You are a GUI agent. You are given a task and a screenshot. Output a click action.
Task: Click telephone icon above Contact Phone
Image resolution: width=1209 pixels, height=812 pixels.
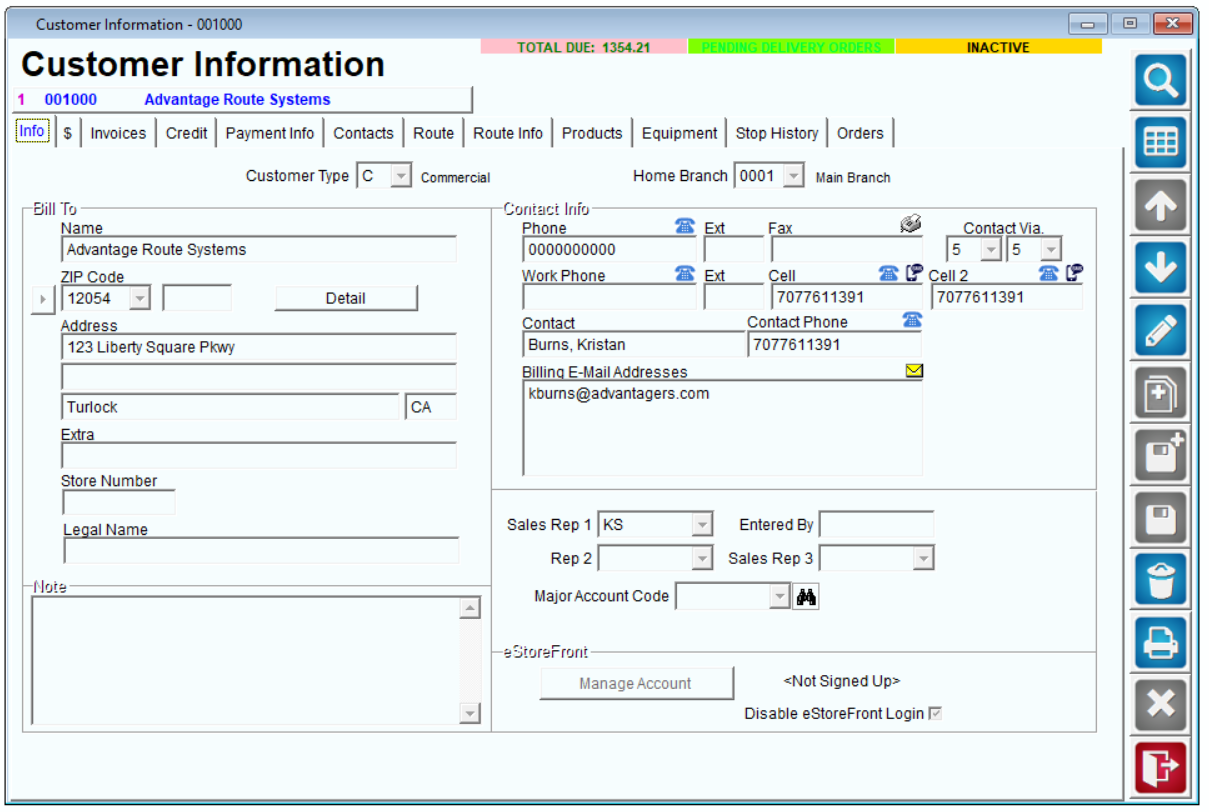[911, 320]
